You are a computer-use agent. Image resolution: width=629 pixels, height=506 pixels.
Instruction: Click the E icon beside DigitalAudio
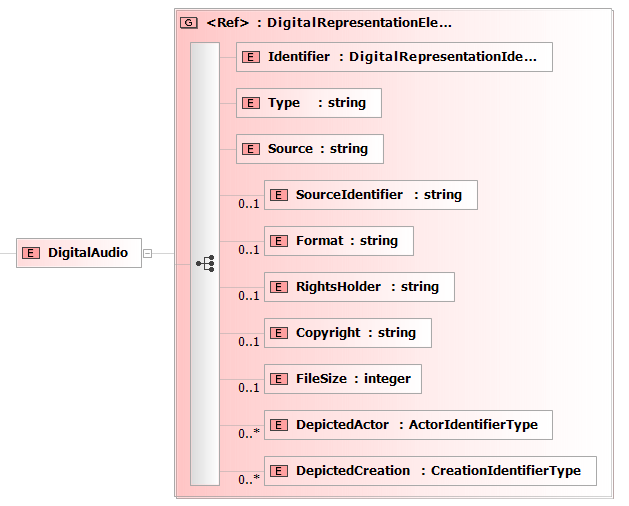point(31,253)
